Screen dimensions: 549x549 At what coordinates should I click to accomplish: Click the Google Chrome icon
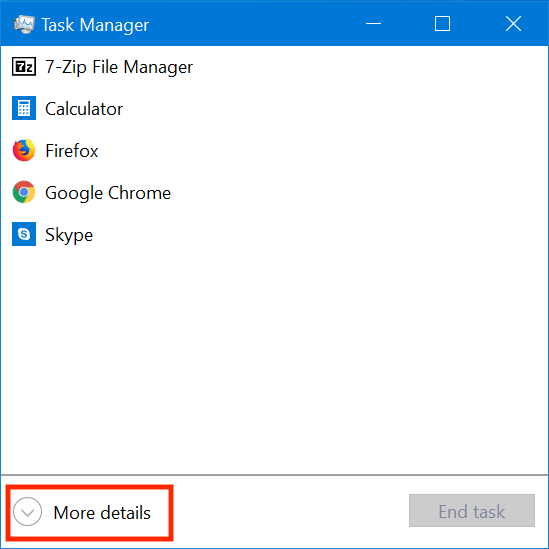click(x=24, y=192)
